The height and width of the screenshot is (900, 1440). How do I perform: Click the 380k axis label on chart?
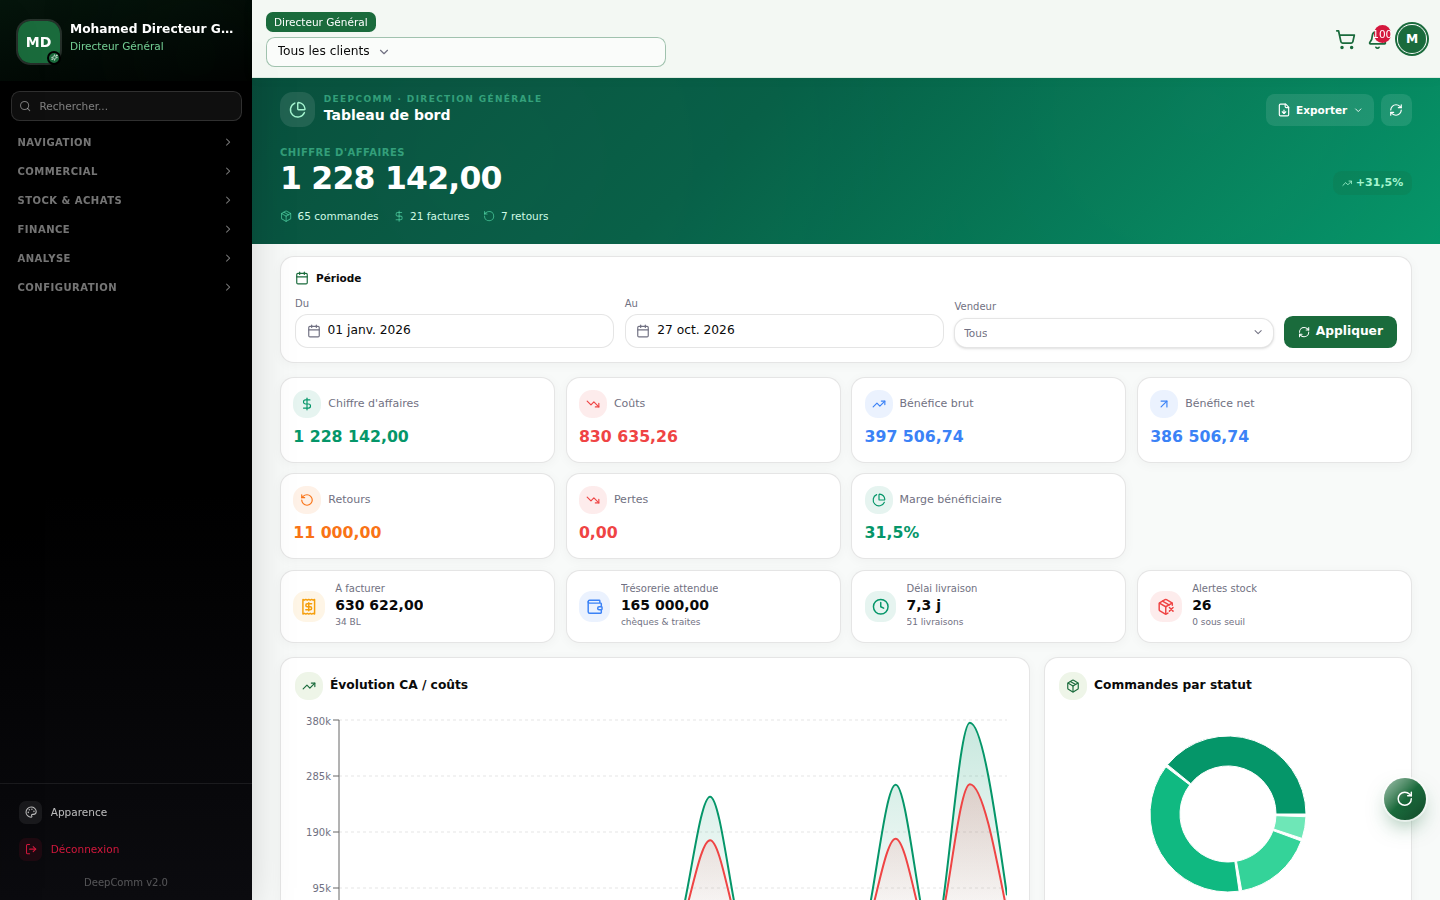tap(318, 721)
